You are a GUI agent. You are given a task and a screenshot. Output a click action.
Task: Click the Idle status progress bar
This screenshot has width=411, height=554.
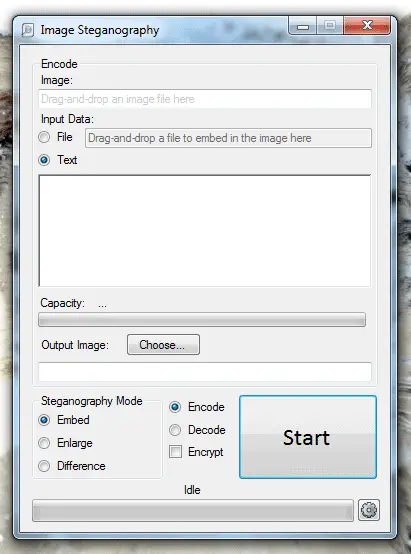coord(193,510)
